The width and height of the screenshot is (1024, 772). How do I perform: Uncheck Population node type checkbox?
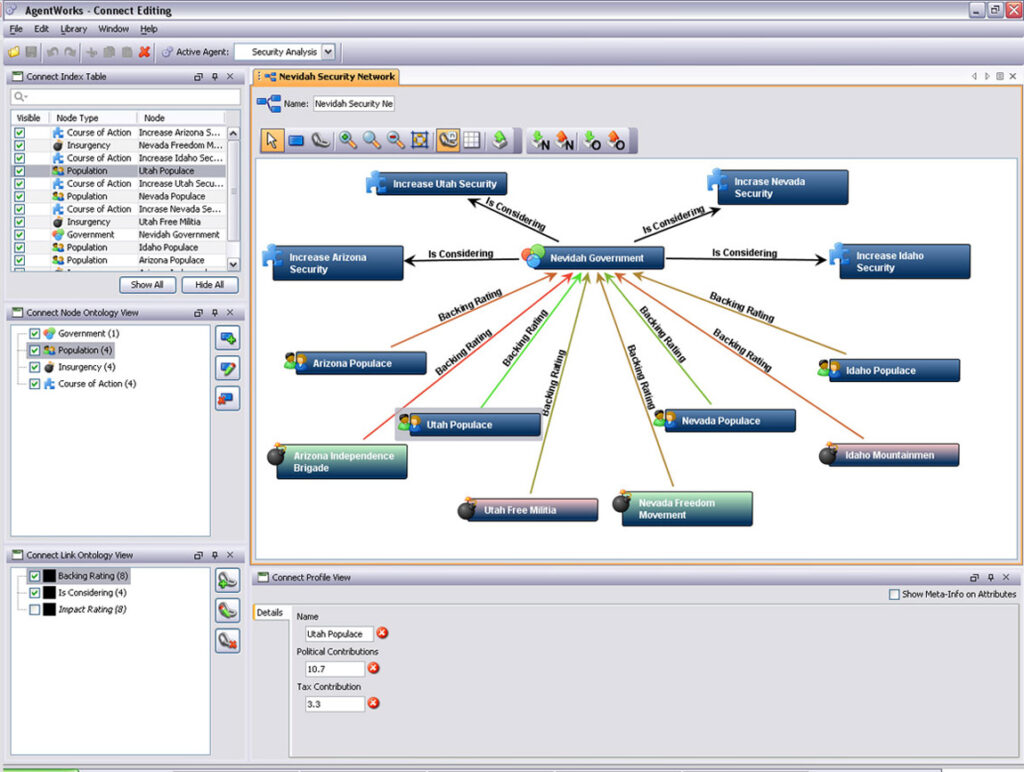[x=35, y=350]
